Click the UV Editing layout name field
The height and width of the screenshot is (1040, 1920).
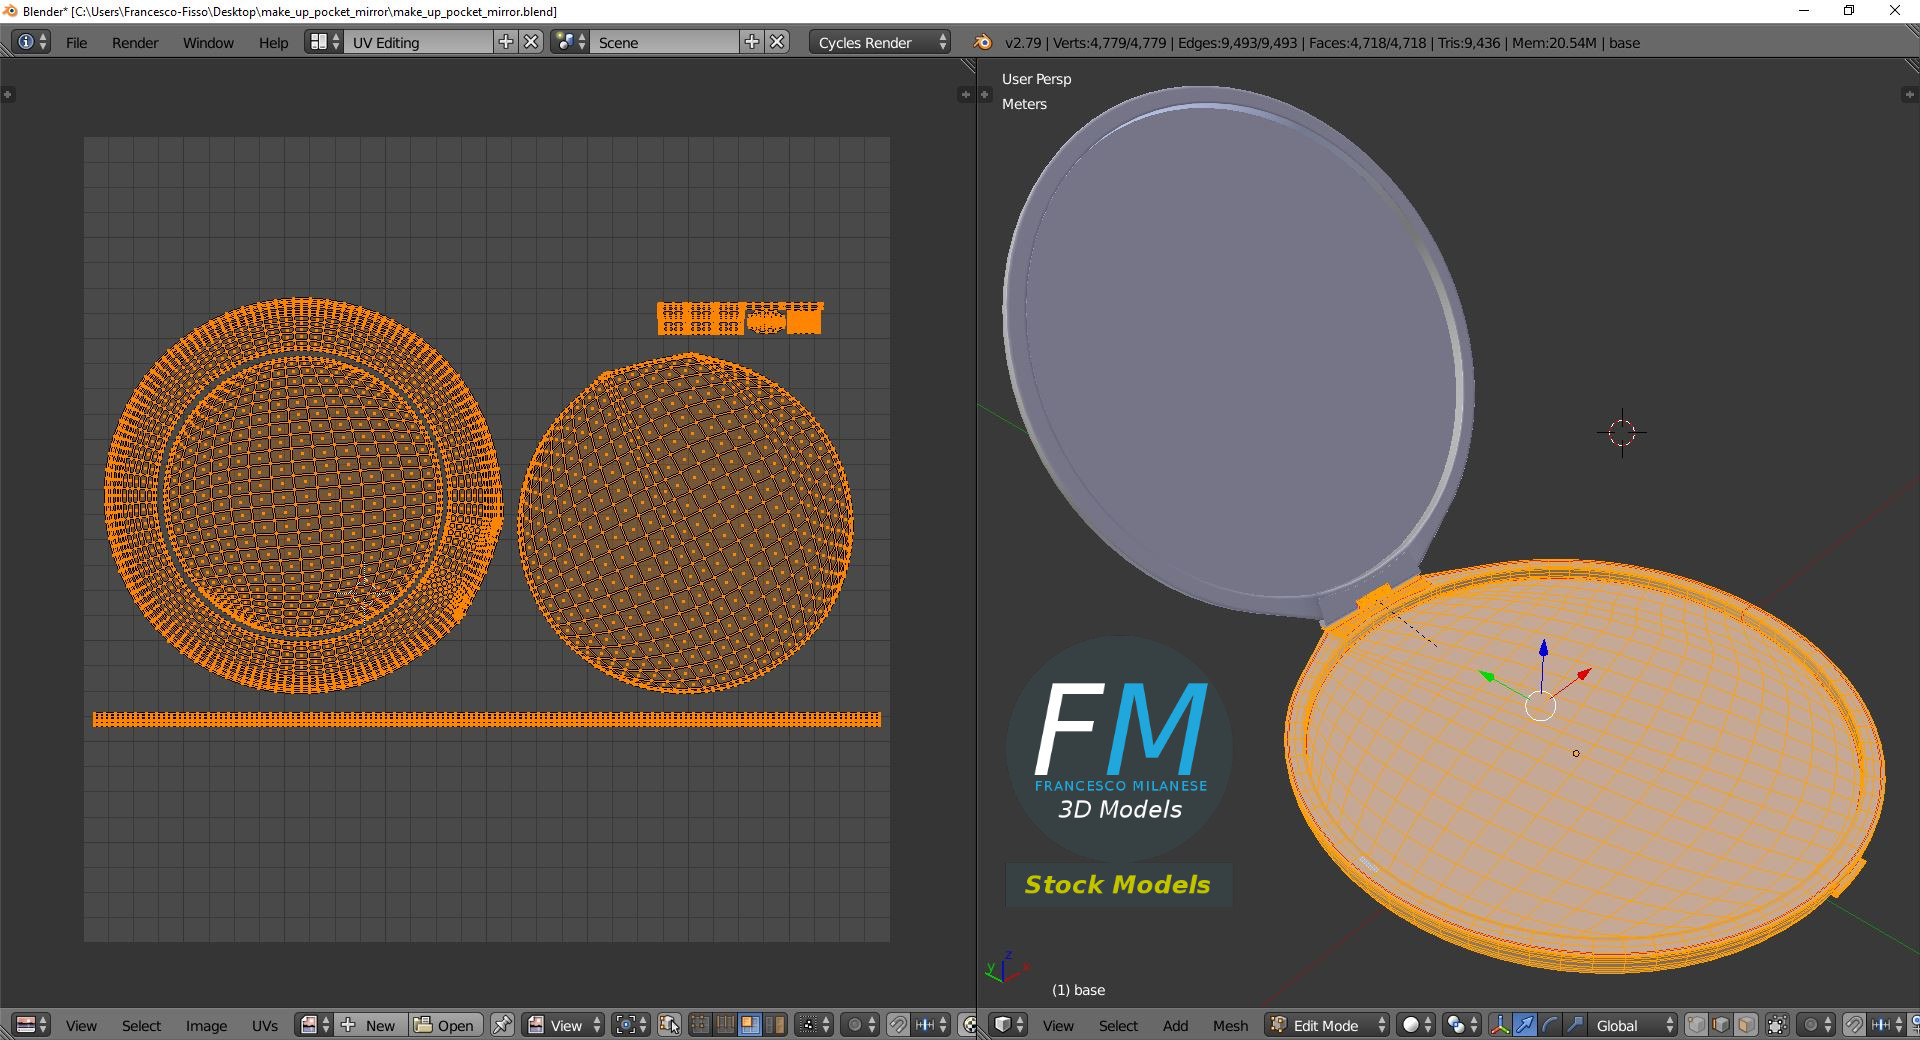click(419, 42)
